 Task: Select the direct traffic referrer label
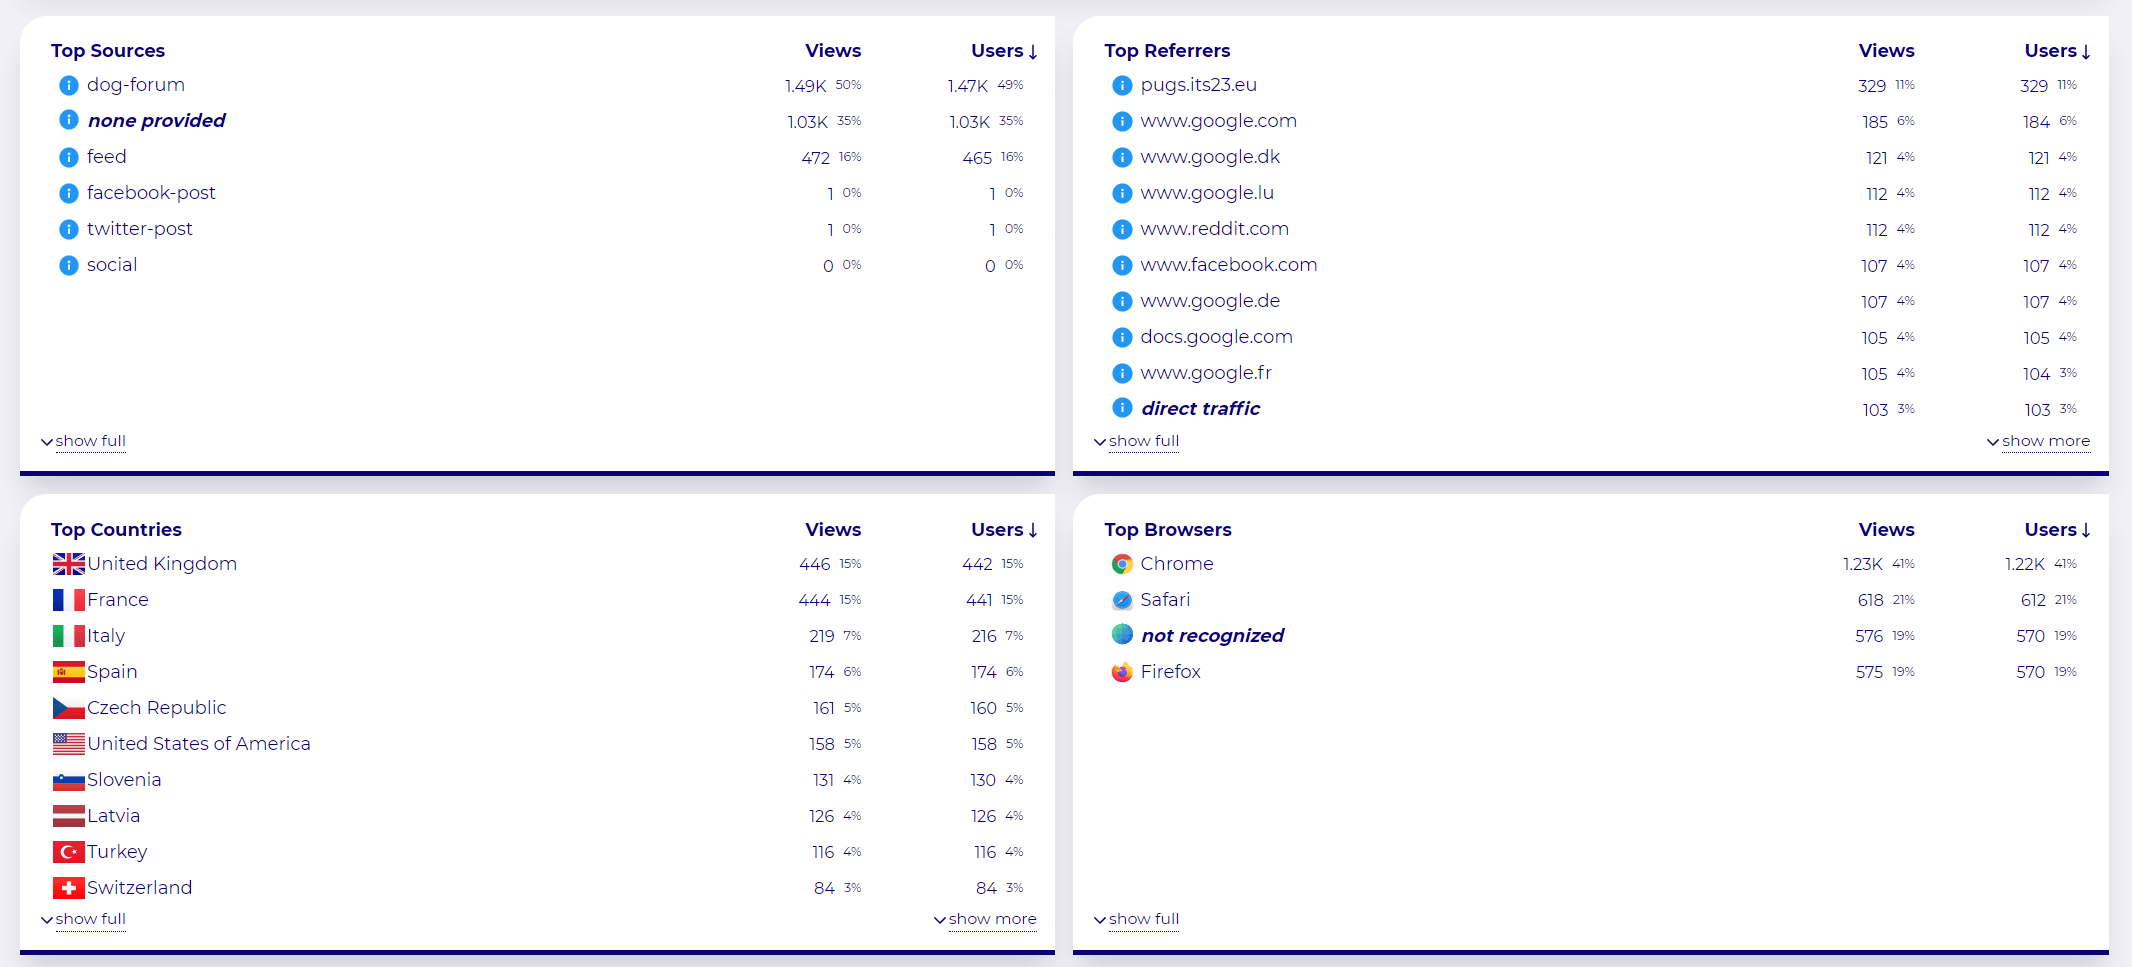point(1201,409)
